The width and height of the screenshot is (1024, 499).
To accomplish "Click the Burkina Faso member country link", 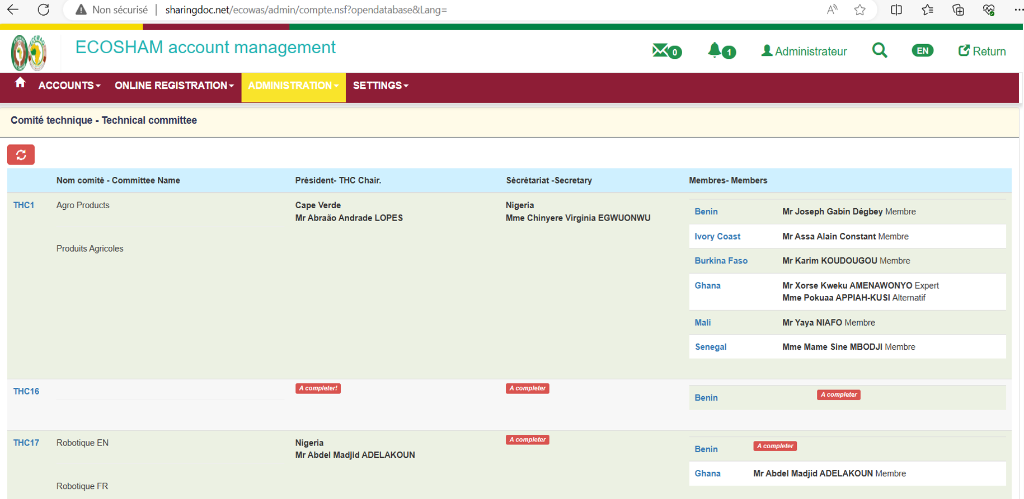I will (x=721, y=261).
